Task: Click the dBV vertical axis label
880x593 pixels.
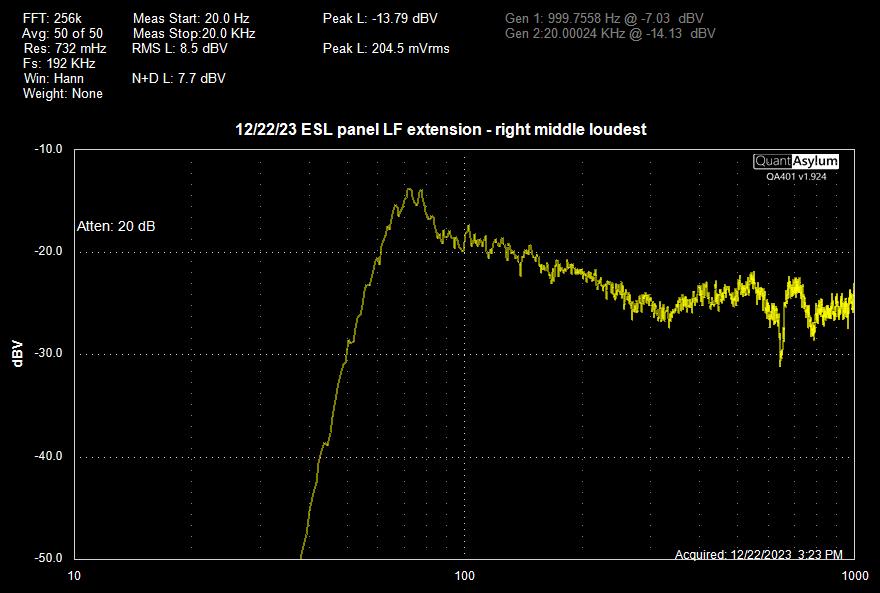Action: point(18,353)
